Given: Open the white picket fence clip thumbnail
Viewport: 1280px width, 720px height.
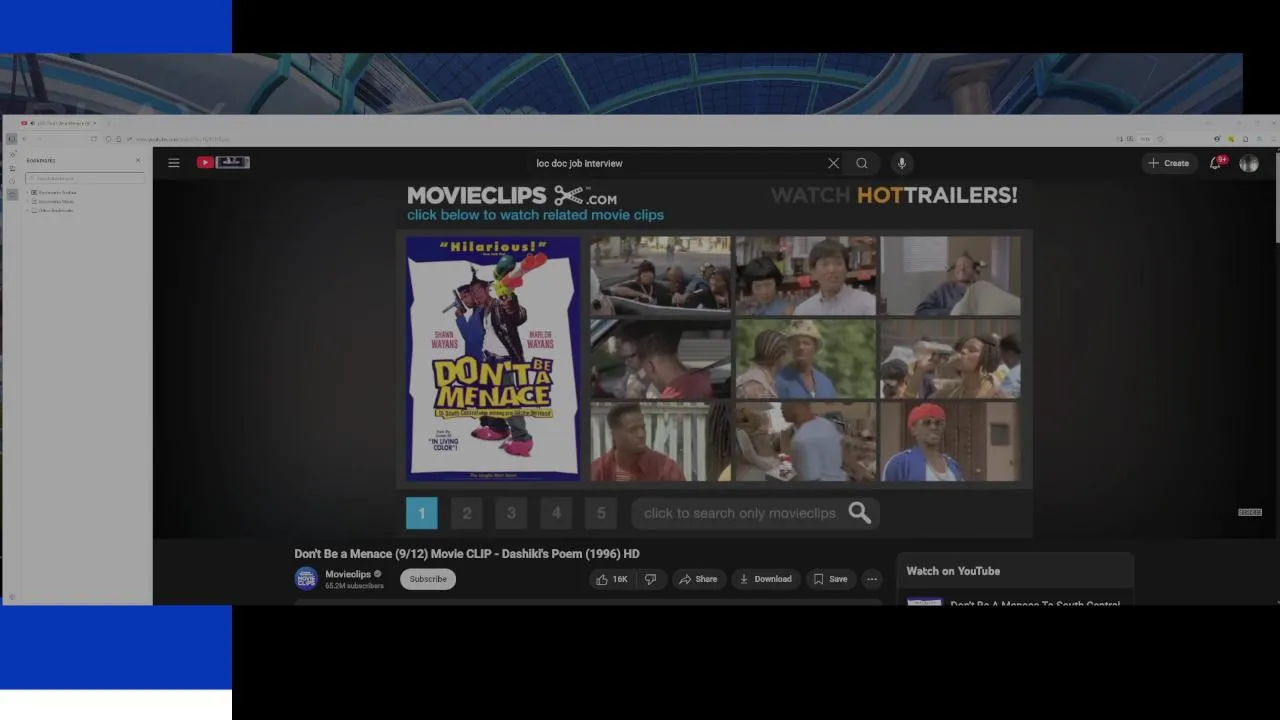Looking at the screenshot, I should [x=660, y=441].
